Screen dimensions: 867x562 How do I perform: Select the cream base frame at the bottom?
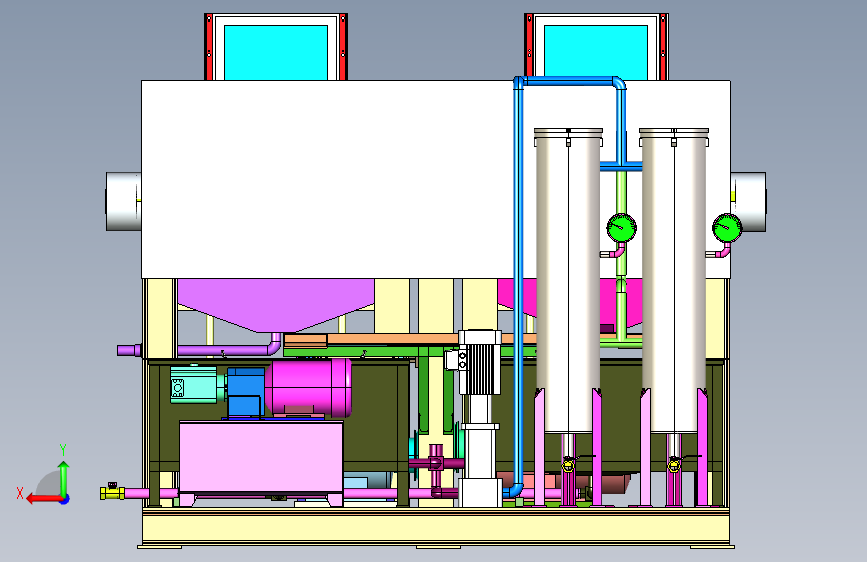click(436, 527)
